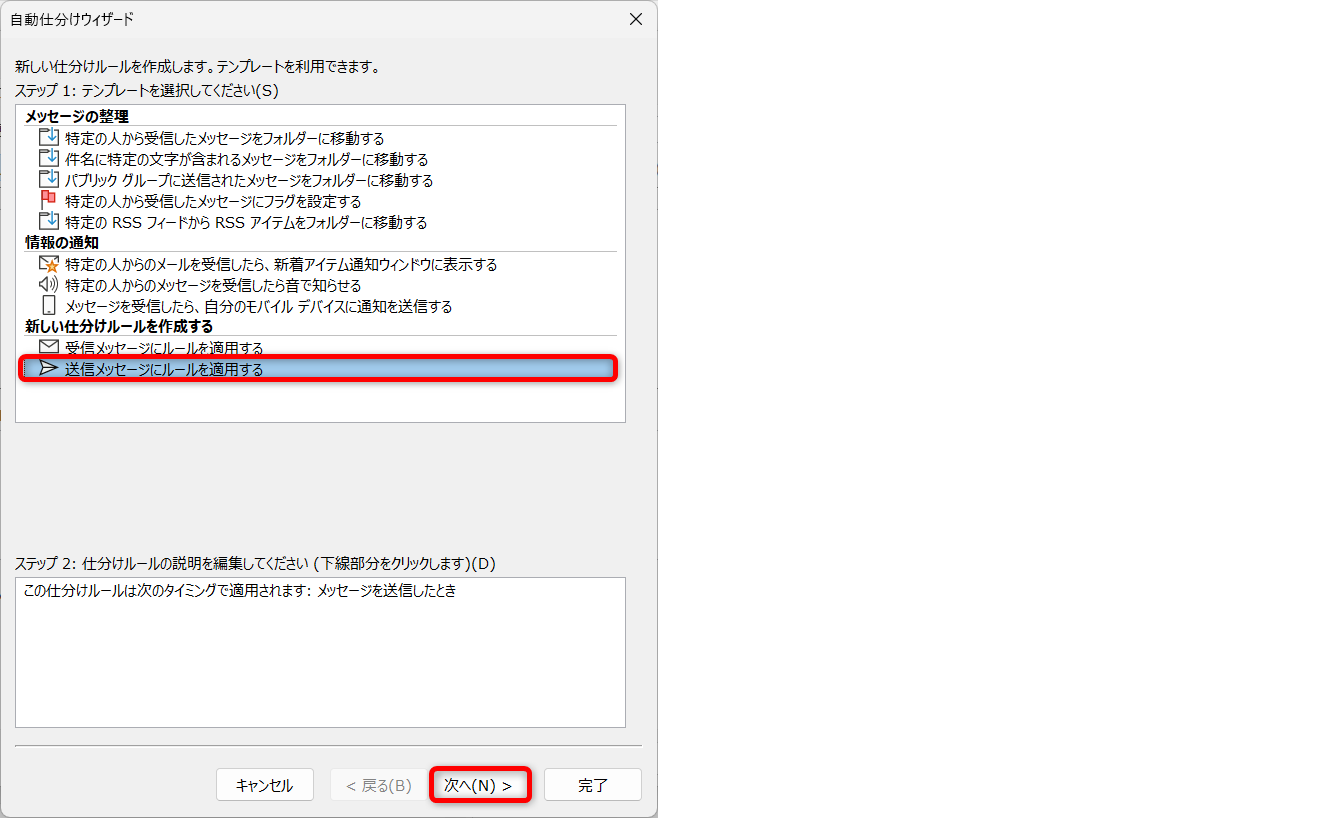Click the folder icon beside 件名に特定の文字が含まれる
1344x818 pixels.
point(49,159)
